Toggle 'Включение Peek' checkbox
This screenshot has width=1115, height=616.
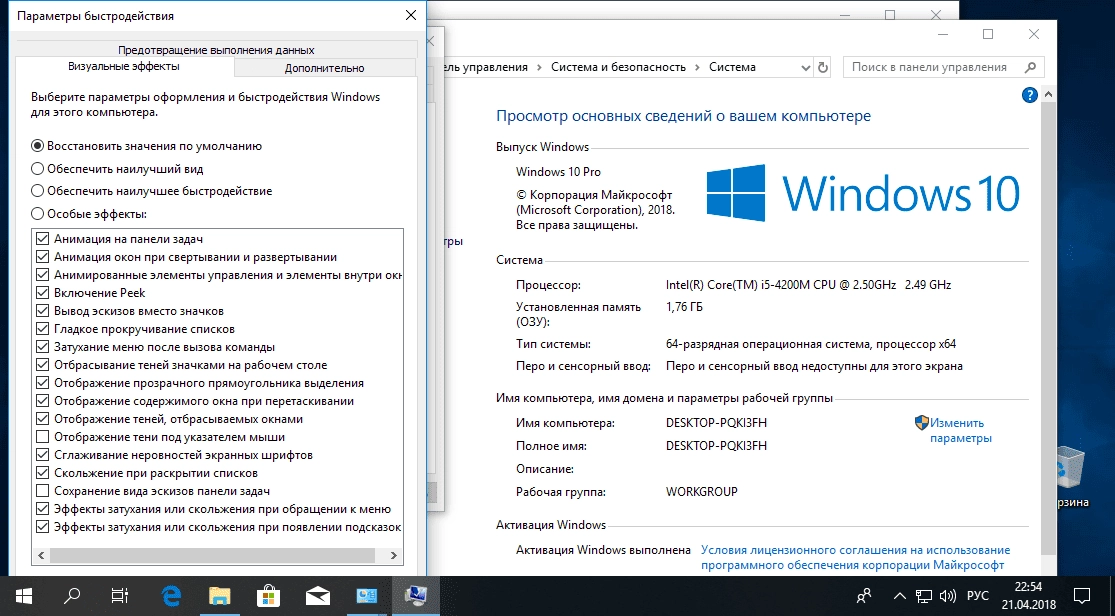click(42, 293)
